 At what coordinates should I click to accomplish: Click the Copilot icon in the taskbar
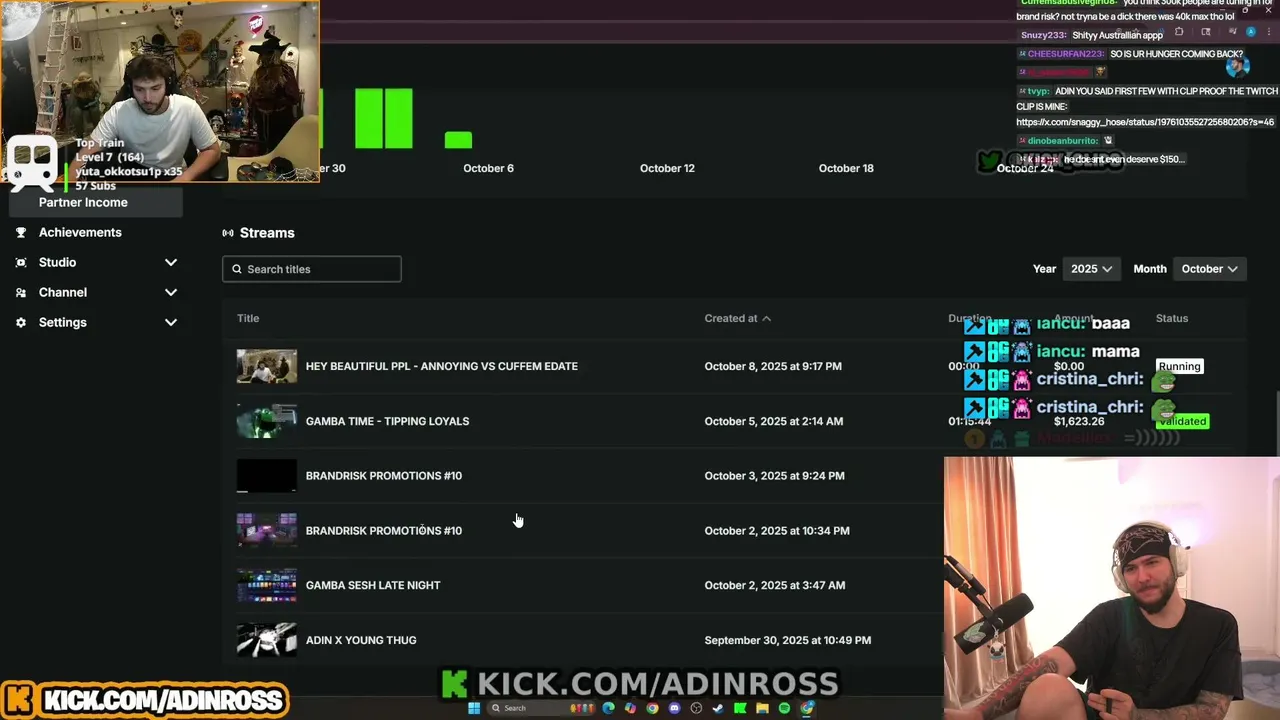pyautogui.click(x=630, y=708)
